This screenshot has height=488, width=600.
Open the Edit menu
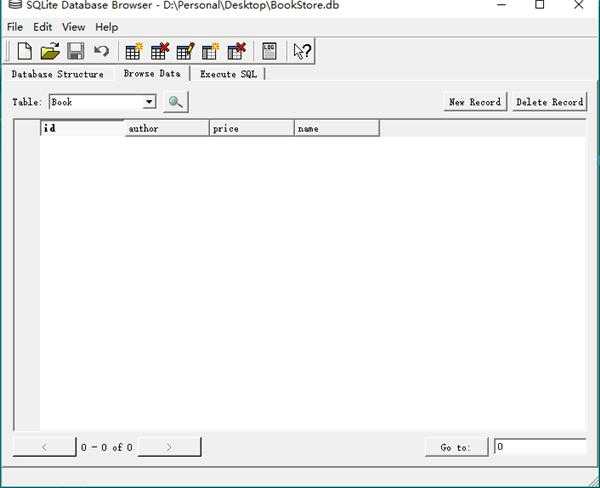[x=42, y=27]
